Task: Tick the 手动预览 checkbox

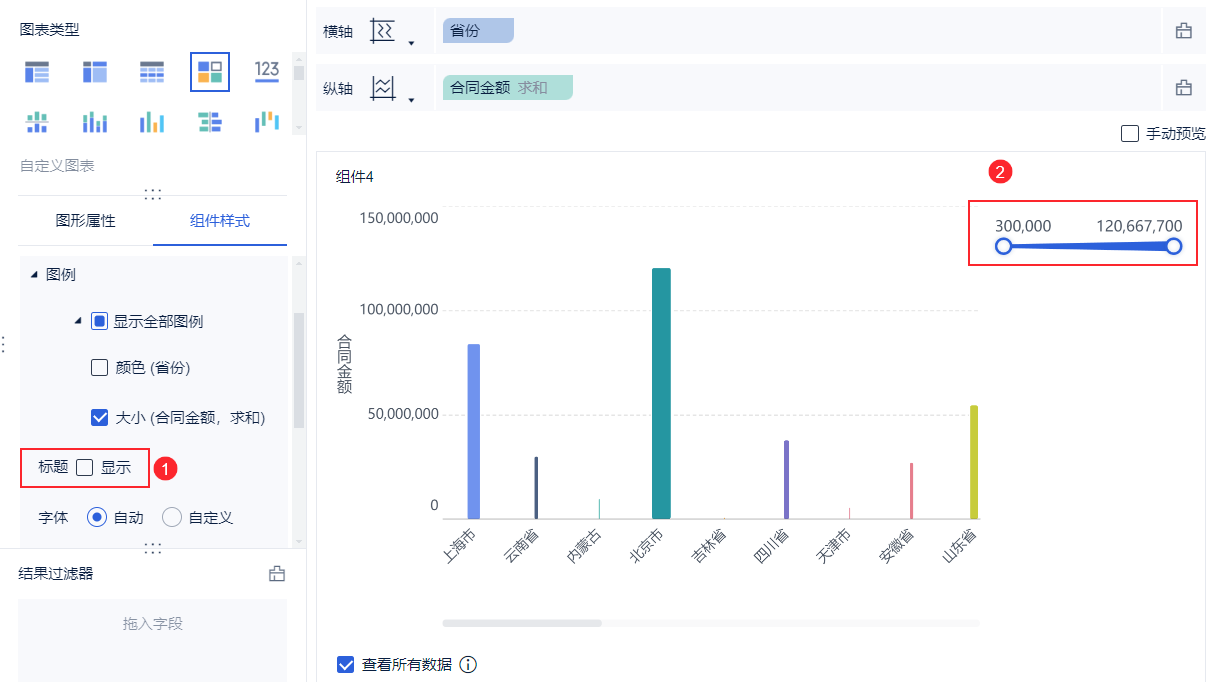Action: pos(1130,133)
